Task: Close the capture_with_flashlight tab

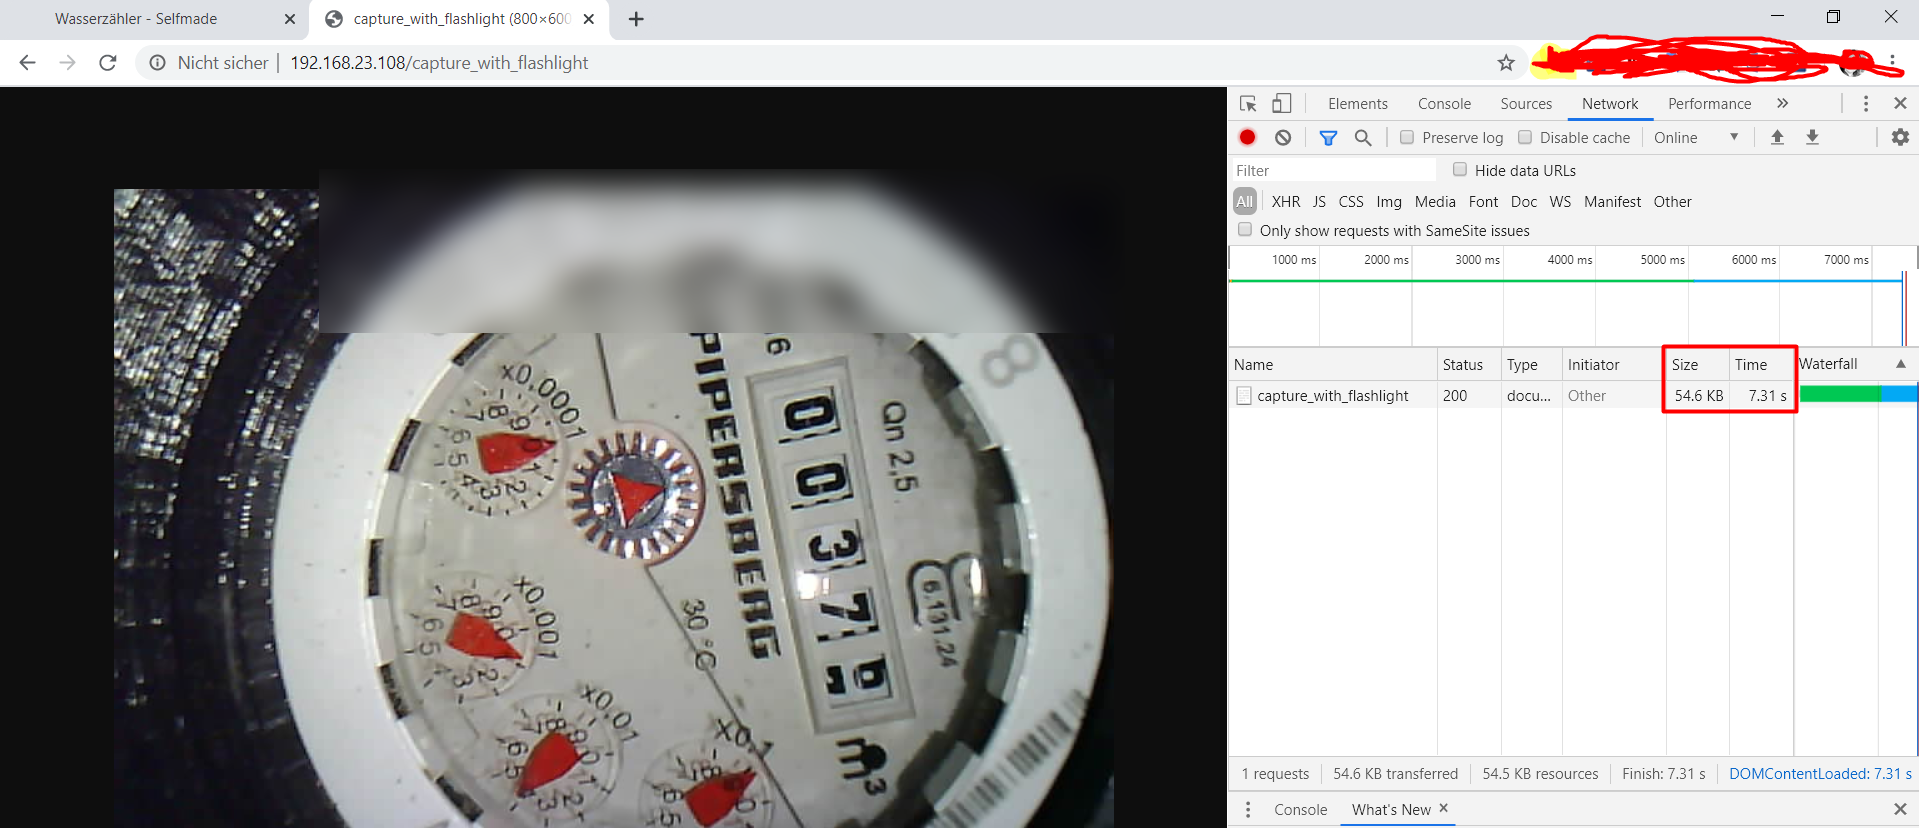Action: [589, 19]
